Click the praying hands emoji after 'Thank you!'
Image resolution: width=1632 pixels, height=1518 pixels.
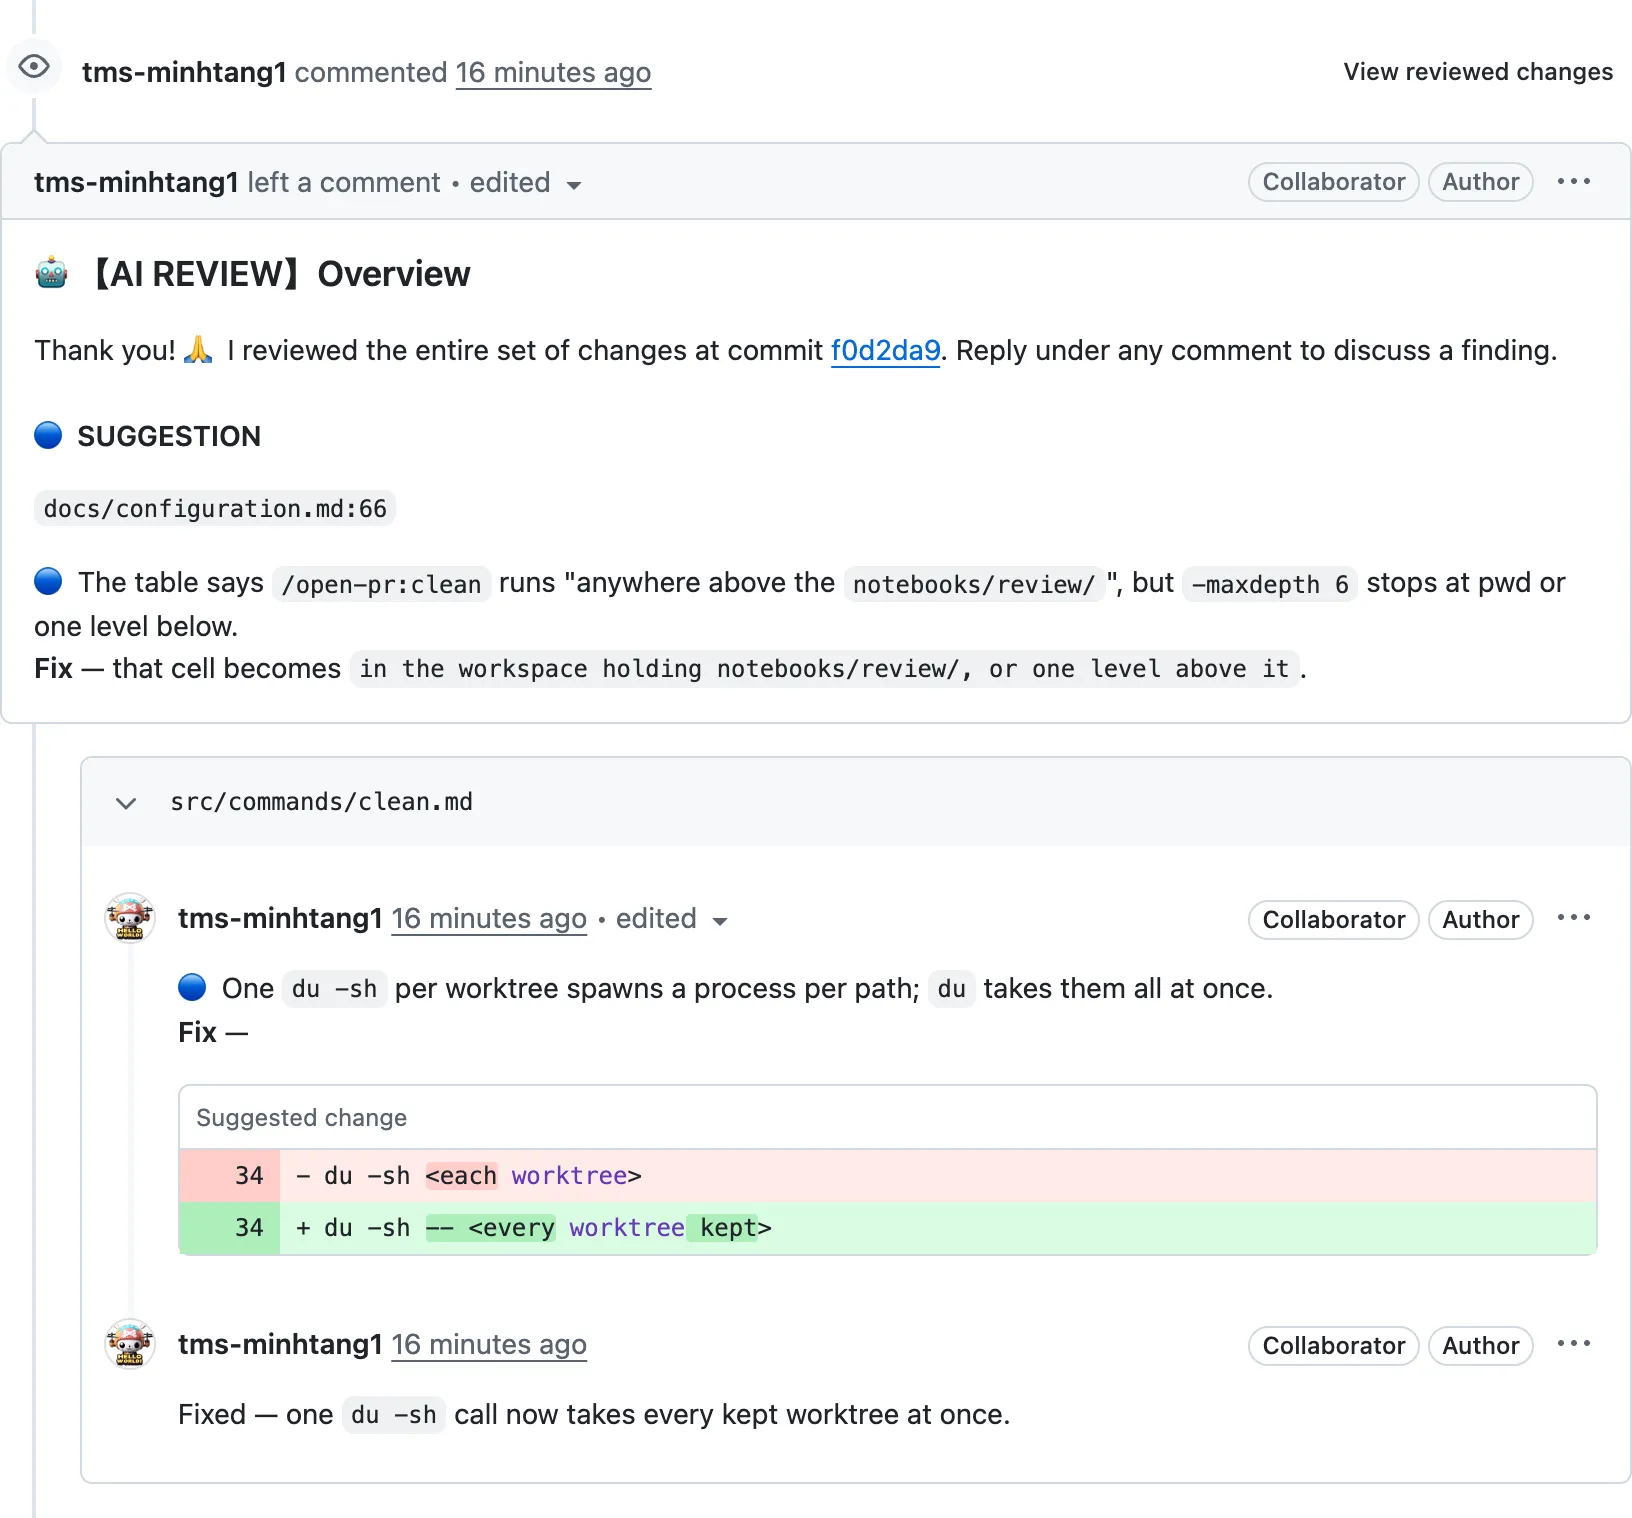[x=198, y=350]
